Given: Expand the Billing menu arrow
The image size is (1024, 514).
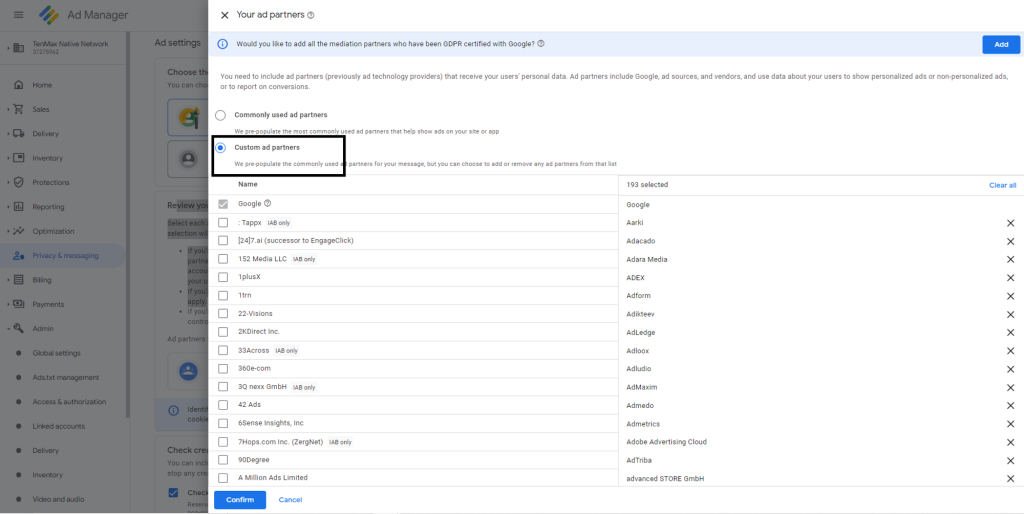Looking at the screenshot, I should pos(8,280).
